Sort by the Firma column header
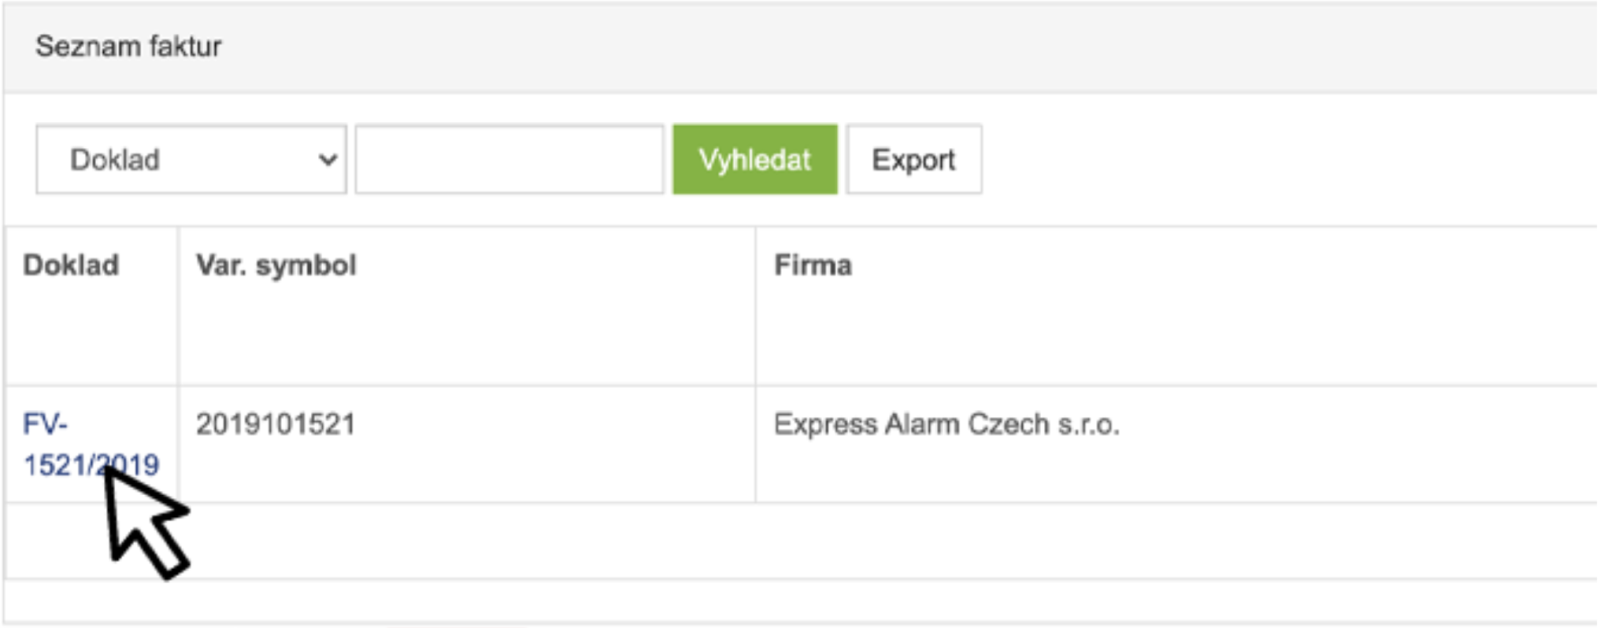The height and width of the screenshot is (628, 1600). (x=813, y=265)
